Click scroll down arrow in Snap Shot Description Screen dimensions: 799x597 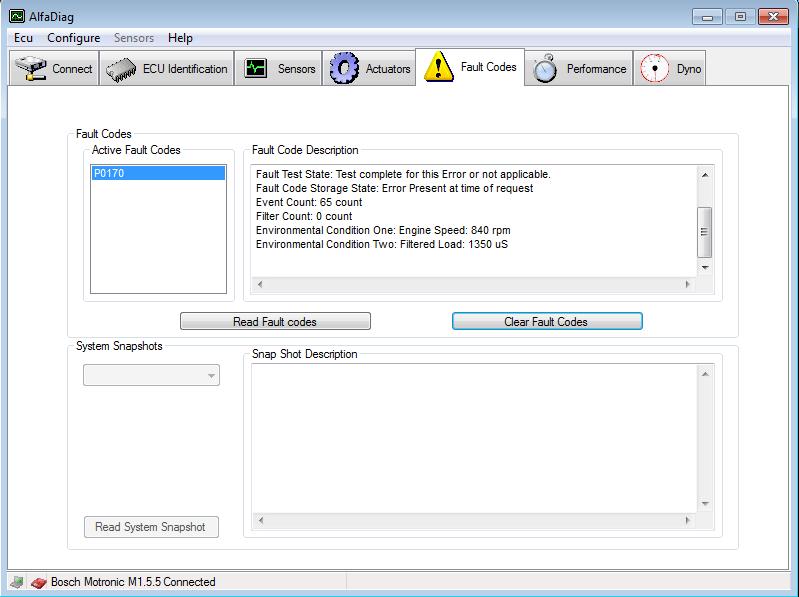[x=705, y=503]
